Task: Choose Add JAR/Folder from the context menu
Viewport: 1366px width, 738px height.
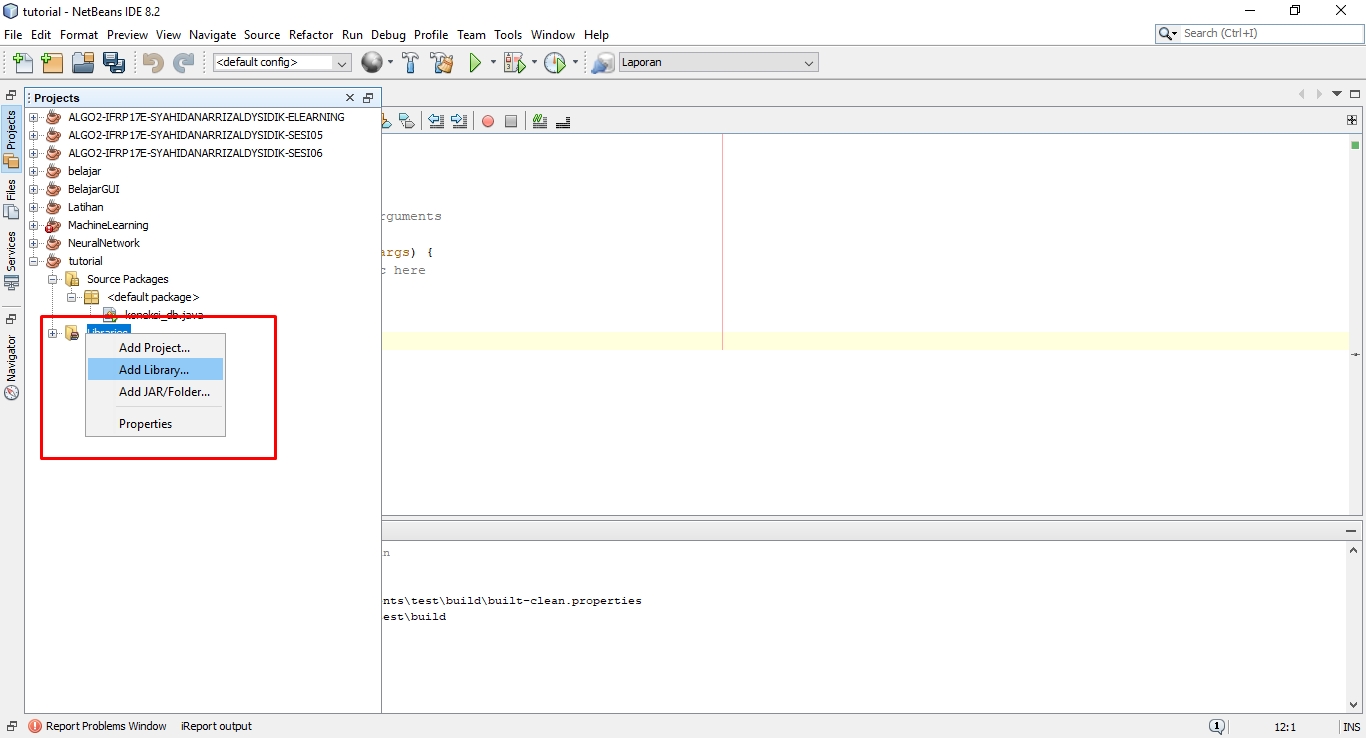Action: pos(164,391)
